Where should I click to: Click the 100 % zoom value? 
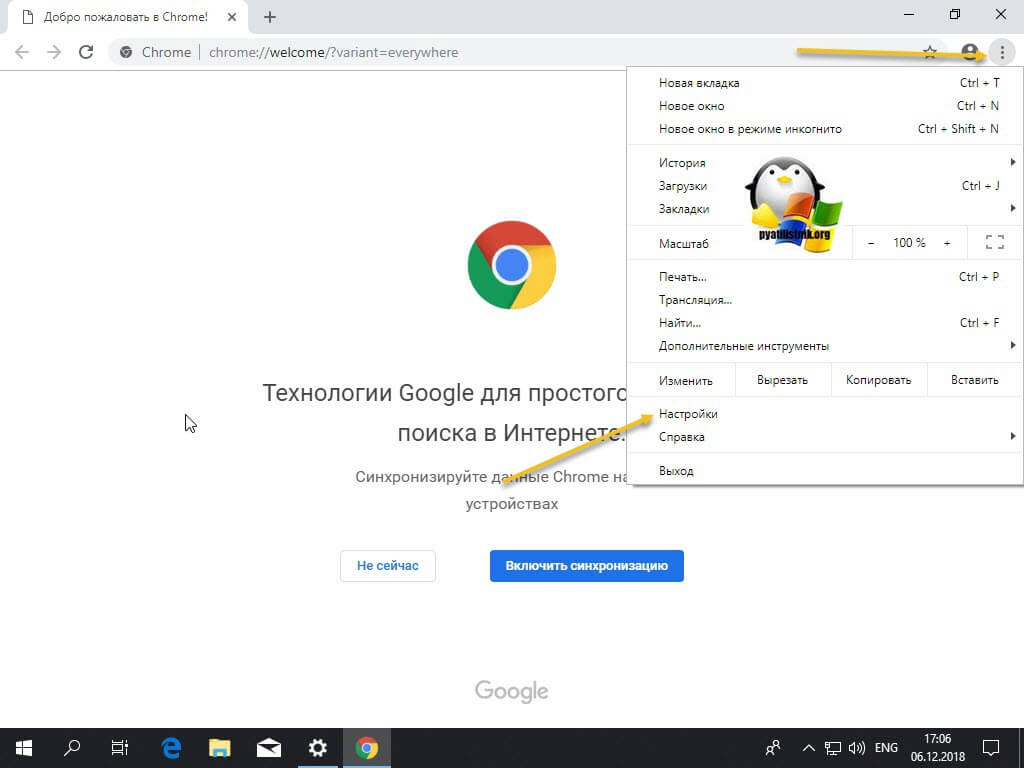[909, 243]
